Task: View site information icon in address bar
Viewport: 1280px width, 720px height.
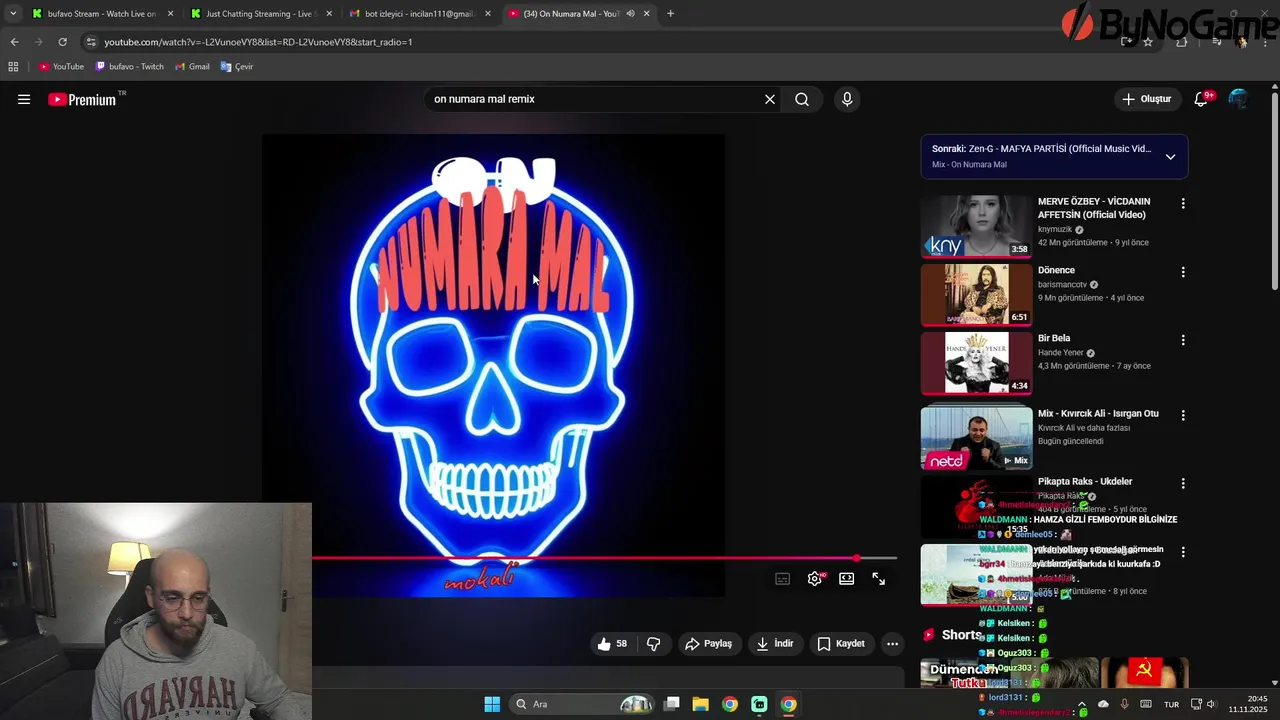Action: coord(91,42)
